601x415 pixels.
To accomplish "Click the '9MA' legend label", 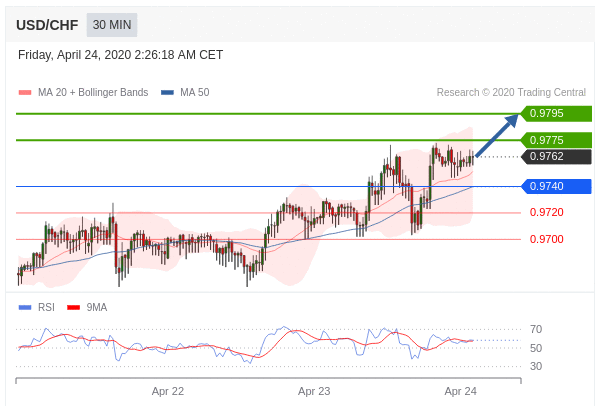I will [97, 307].
